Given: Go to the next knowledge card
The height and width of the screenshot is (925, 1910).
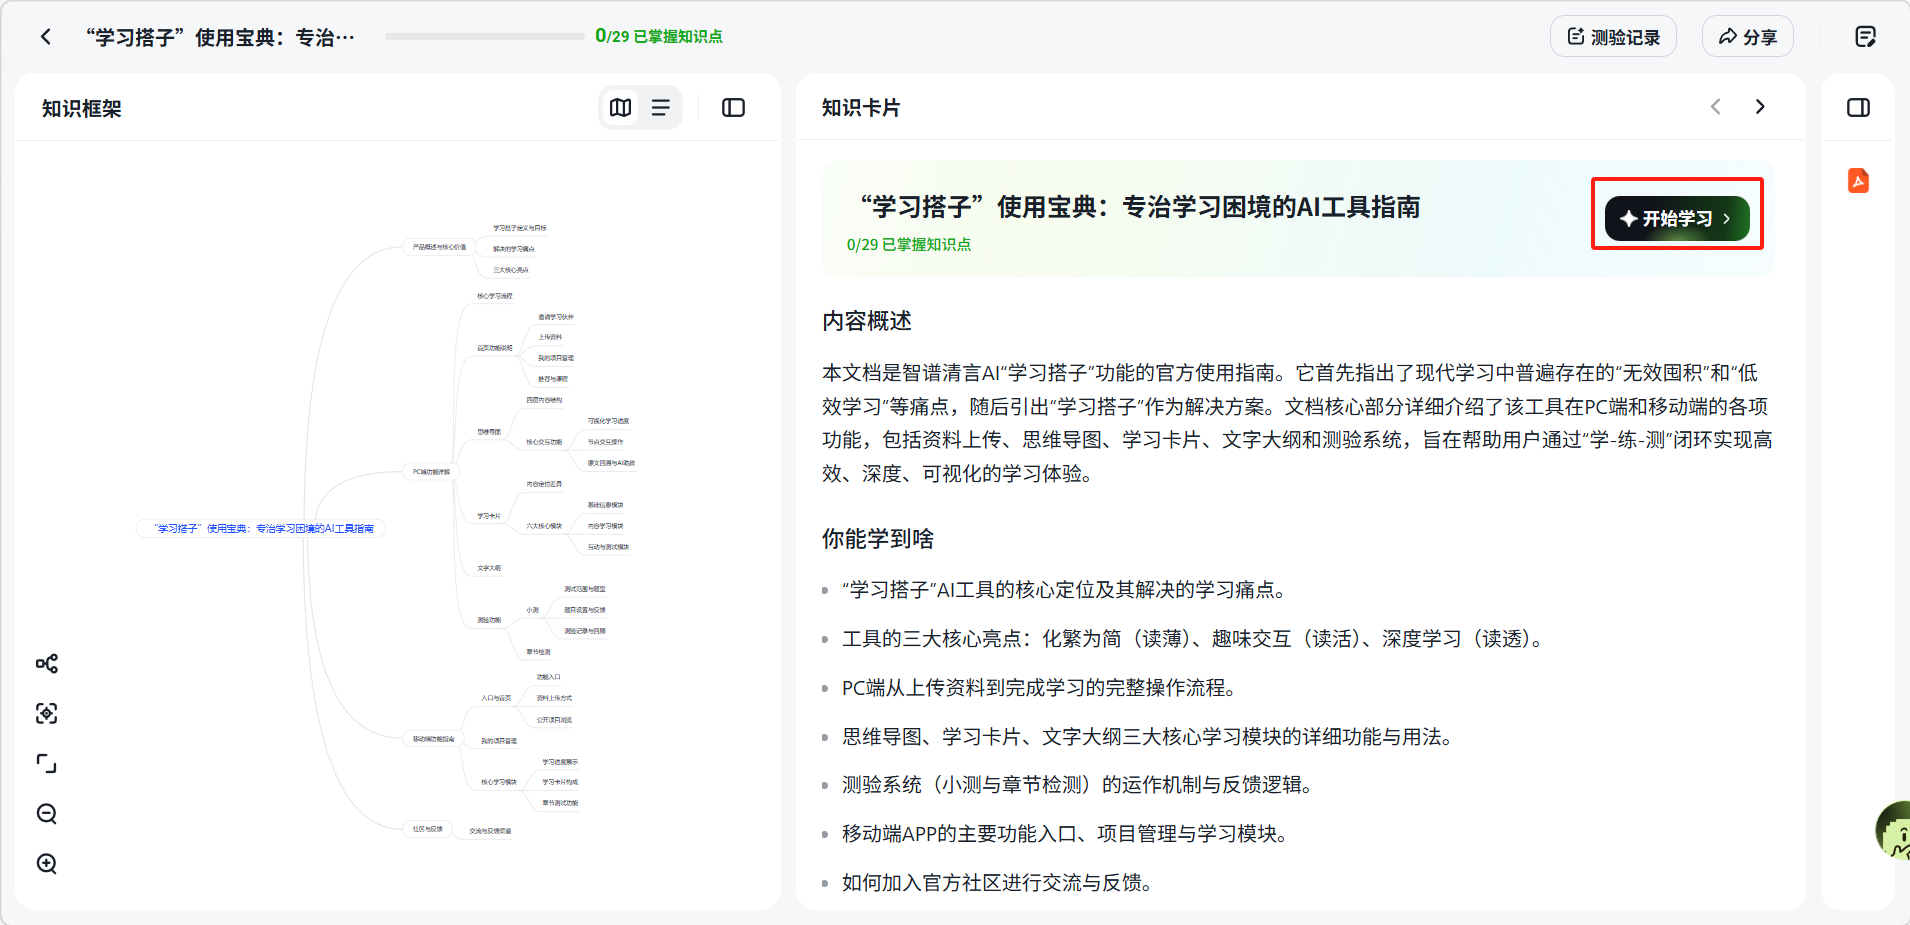Looking at the screenshot, I should 1760,107.
